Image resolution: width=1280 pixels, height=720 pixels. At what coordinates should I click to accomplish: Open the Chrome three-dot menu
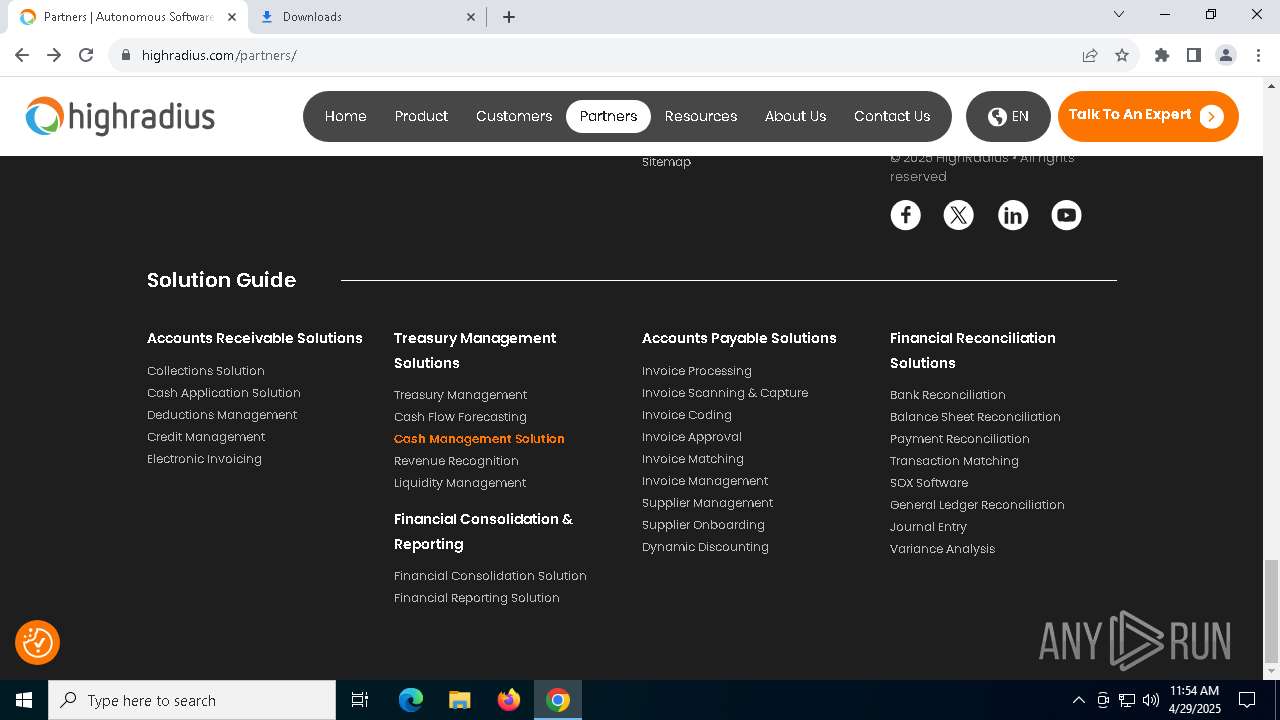click(x=1258, y=55)
